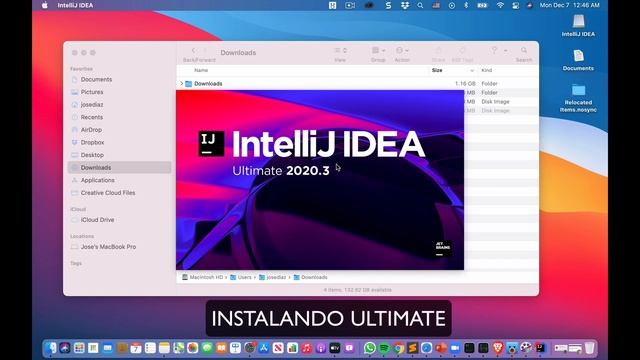640x360 pixels.
Task: Open the Dropbox menu bar icon
Action: 405,5
